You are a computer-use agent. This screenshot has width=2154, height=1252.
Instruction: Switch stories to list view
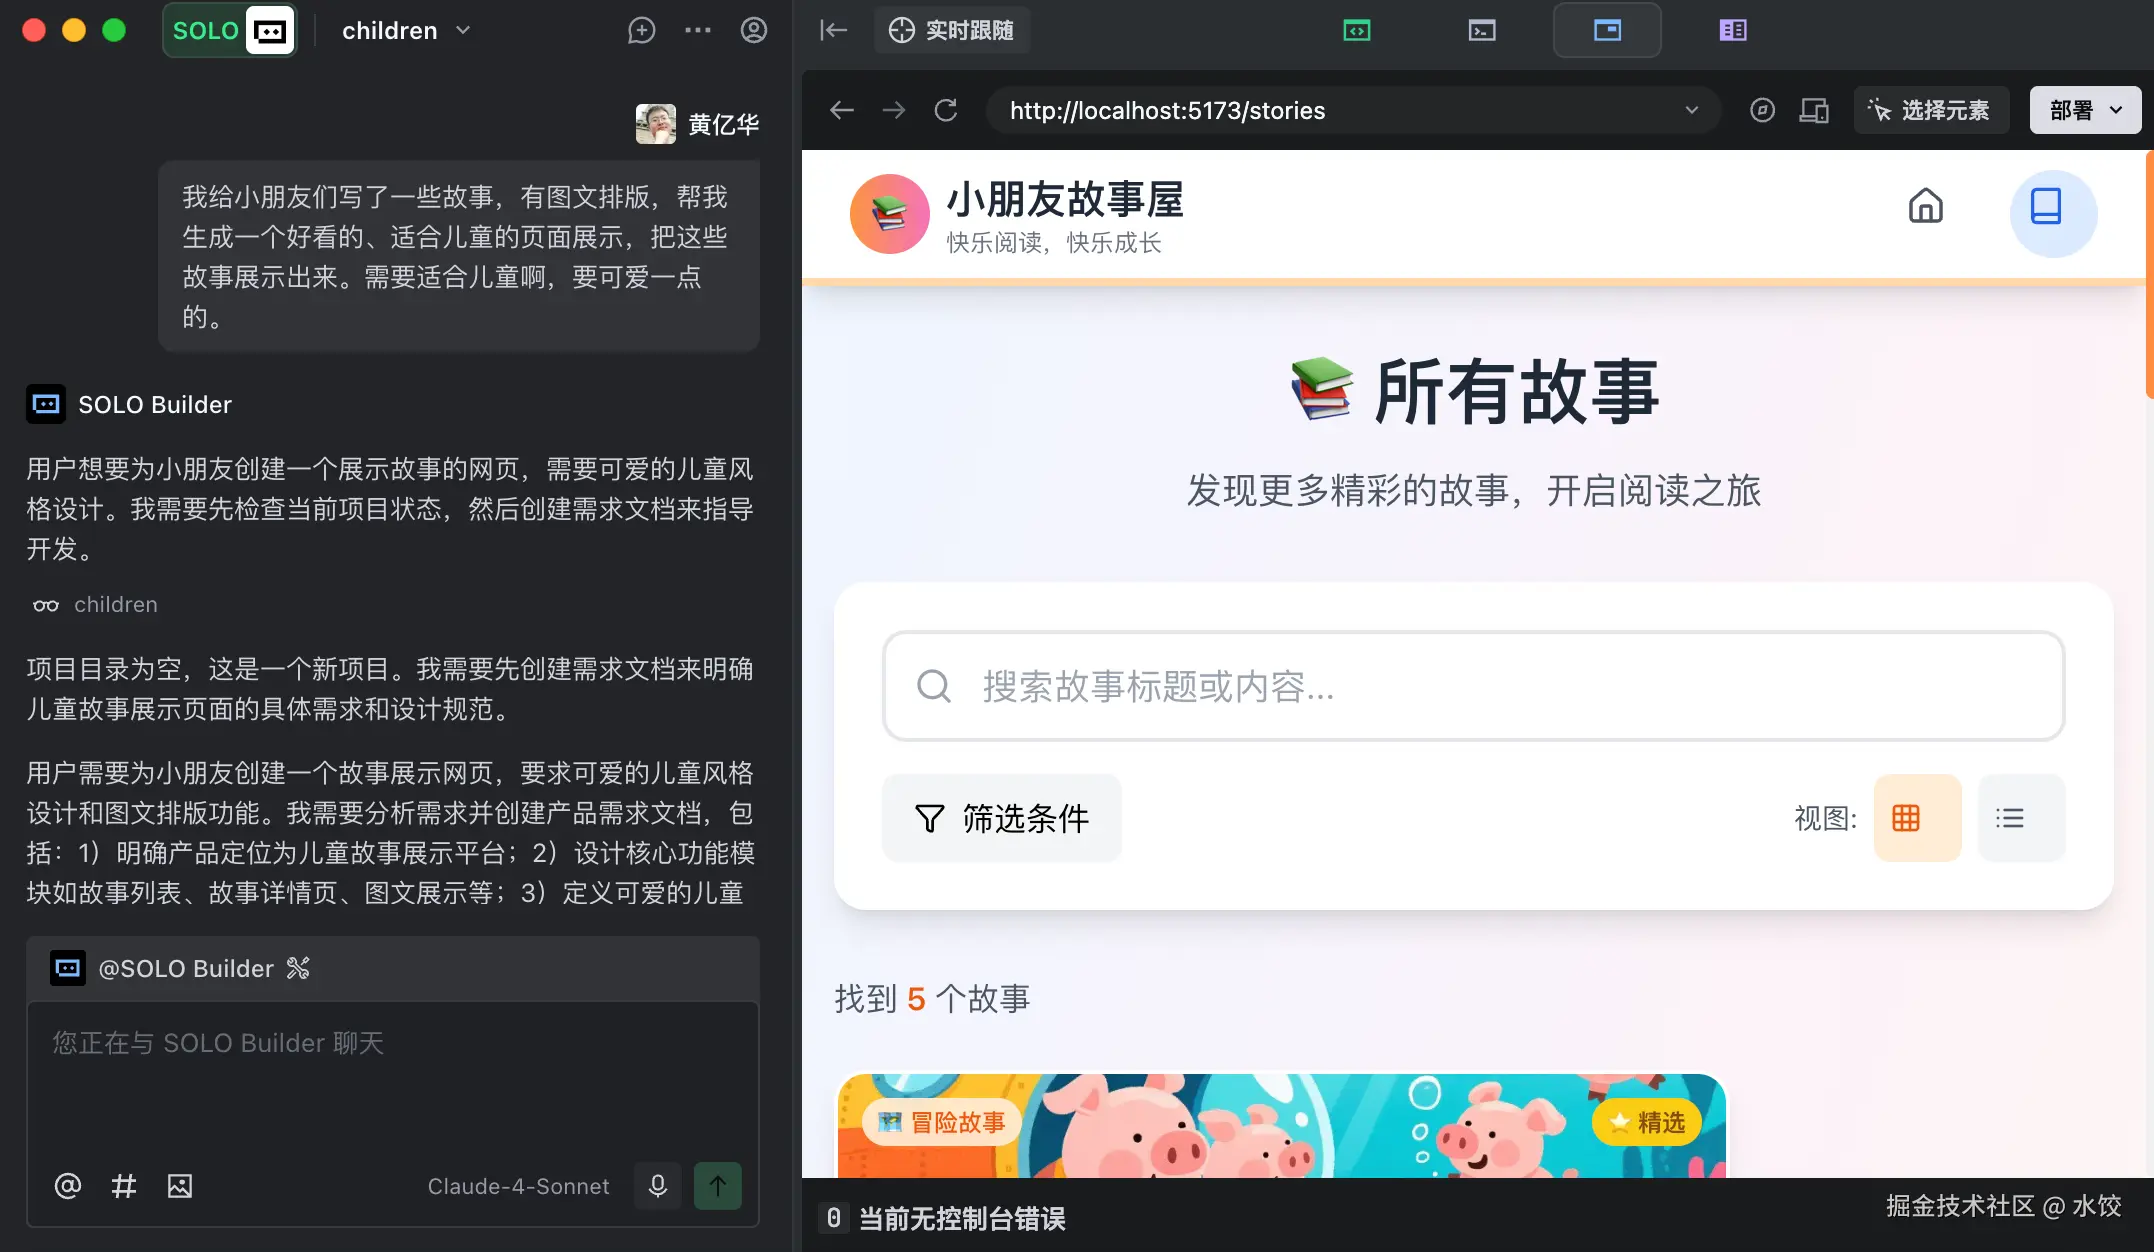pos(2019,818)
